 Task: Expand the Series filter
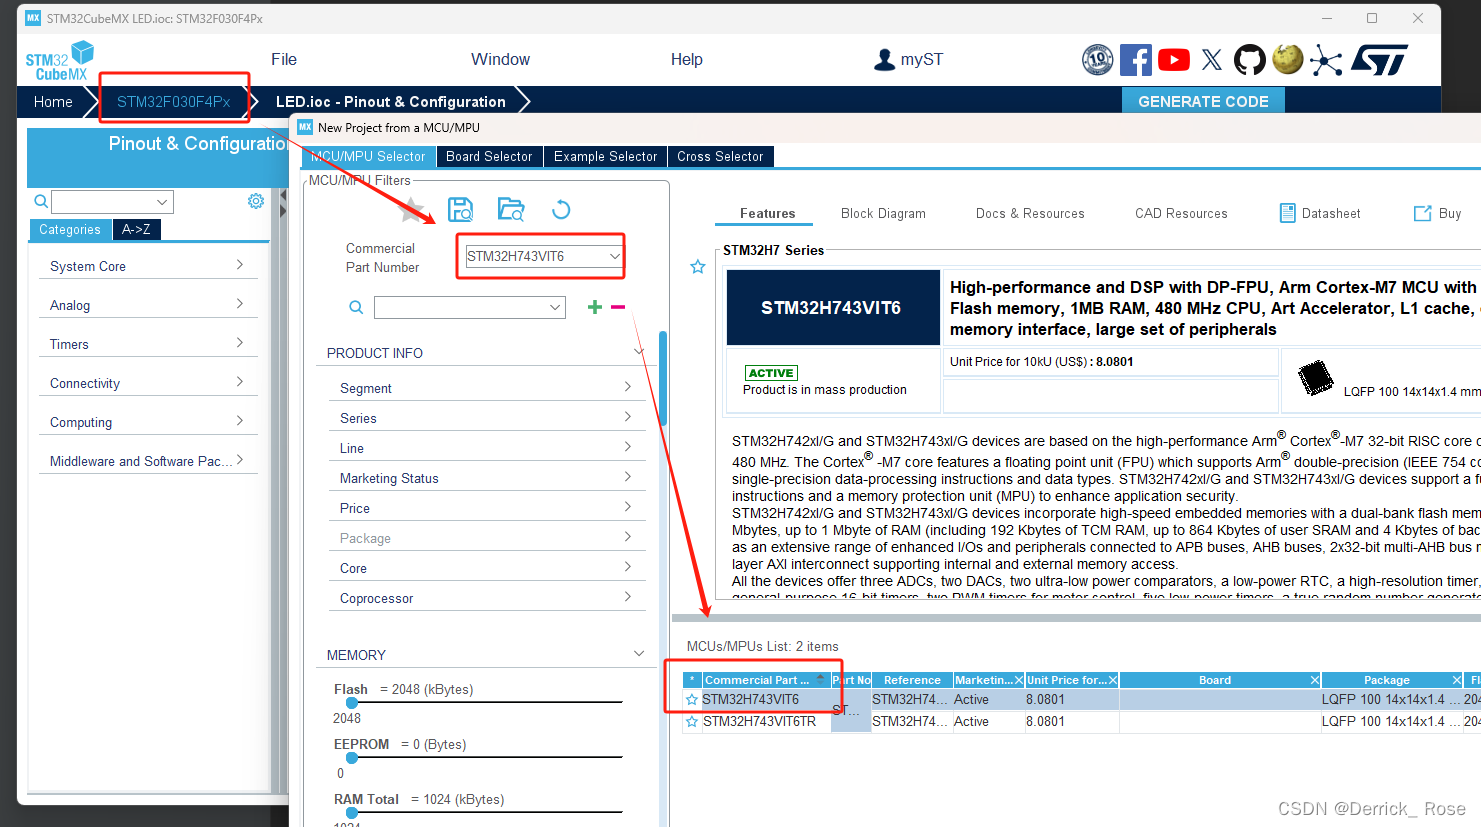click(x=628, y=417)
